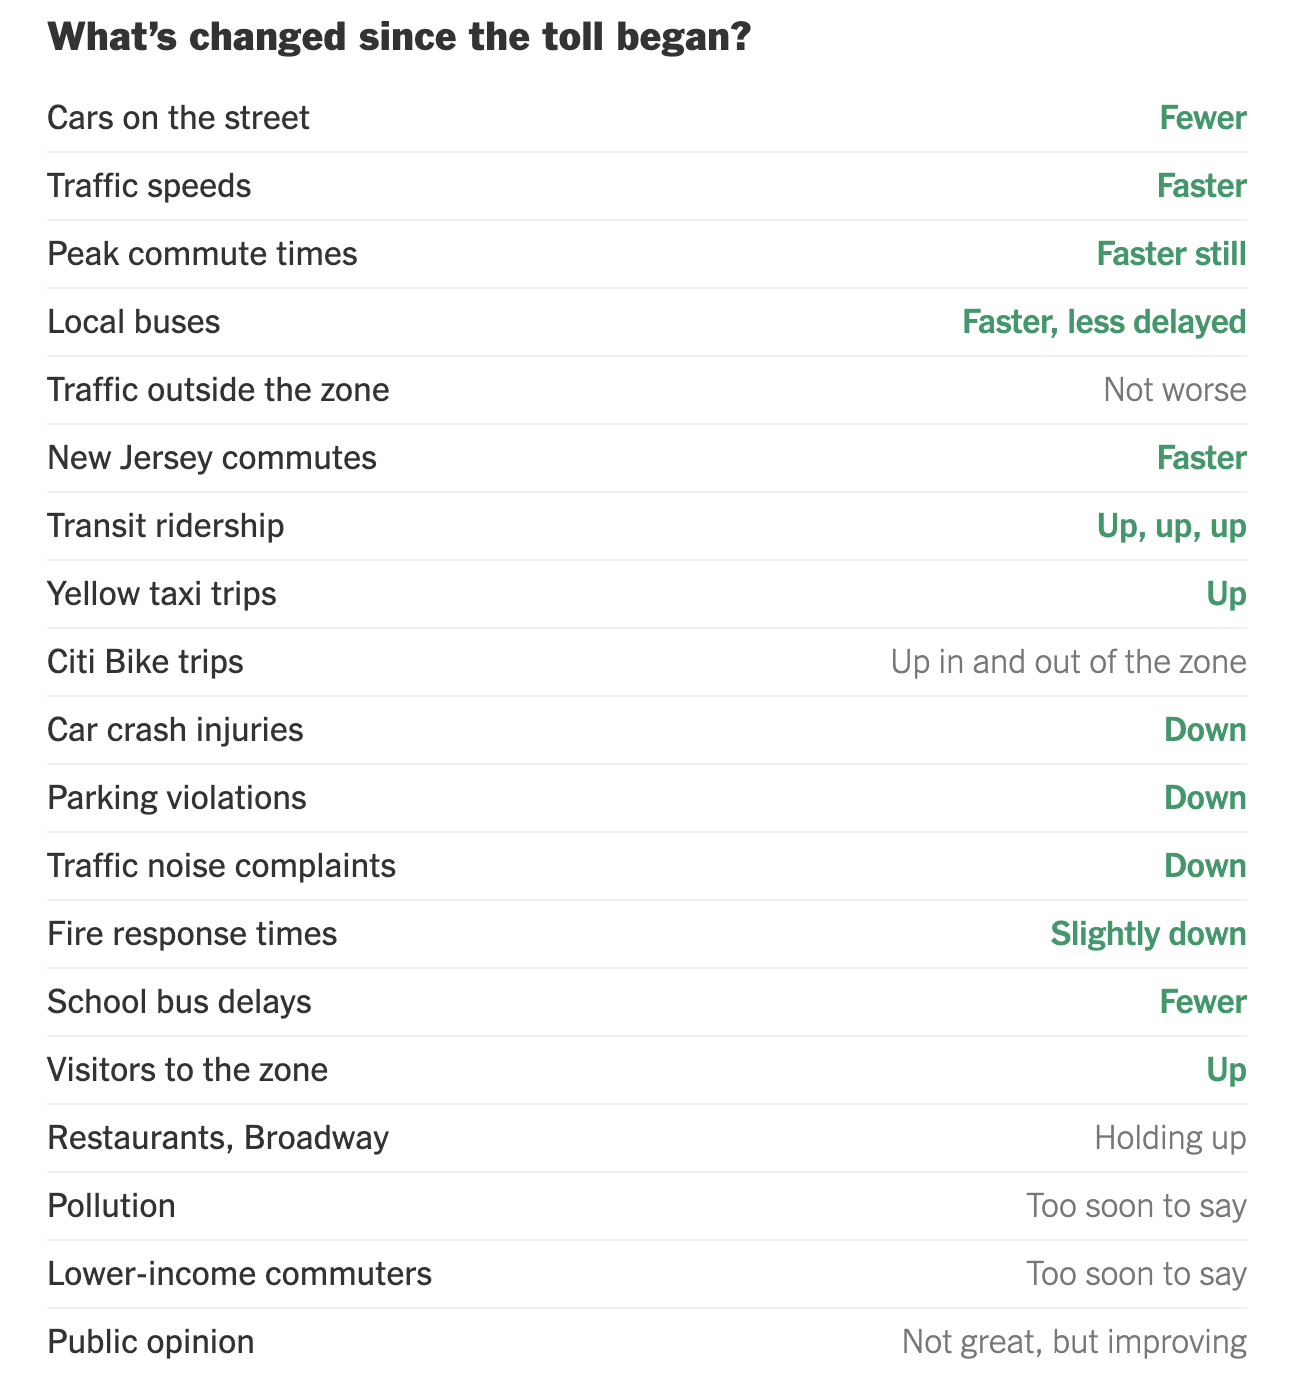Open the 'School bus delays' item
The height and width of the screenshot is (1376, 1314).
tap(179, 1002)
